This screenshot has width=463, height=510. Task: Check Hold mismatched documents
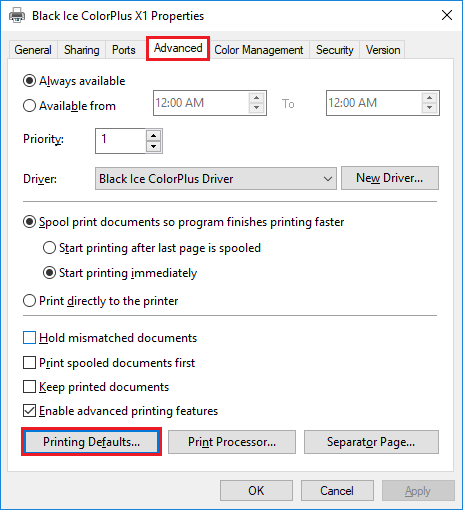[x=29, y=338]
